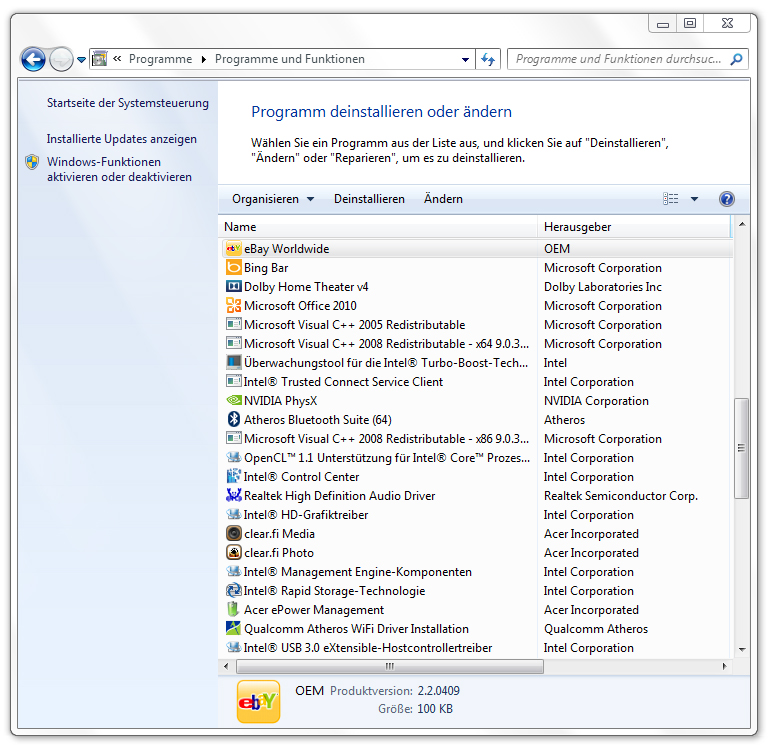Click the Dolby Home Theater v4 icon

[233, 286]
